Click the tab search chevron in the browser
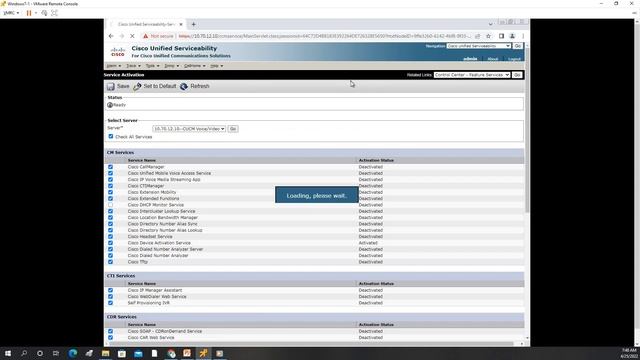The width and height of the screenshot is (640, 360). (491, 24)
